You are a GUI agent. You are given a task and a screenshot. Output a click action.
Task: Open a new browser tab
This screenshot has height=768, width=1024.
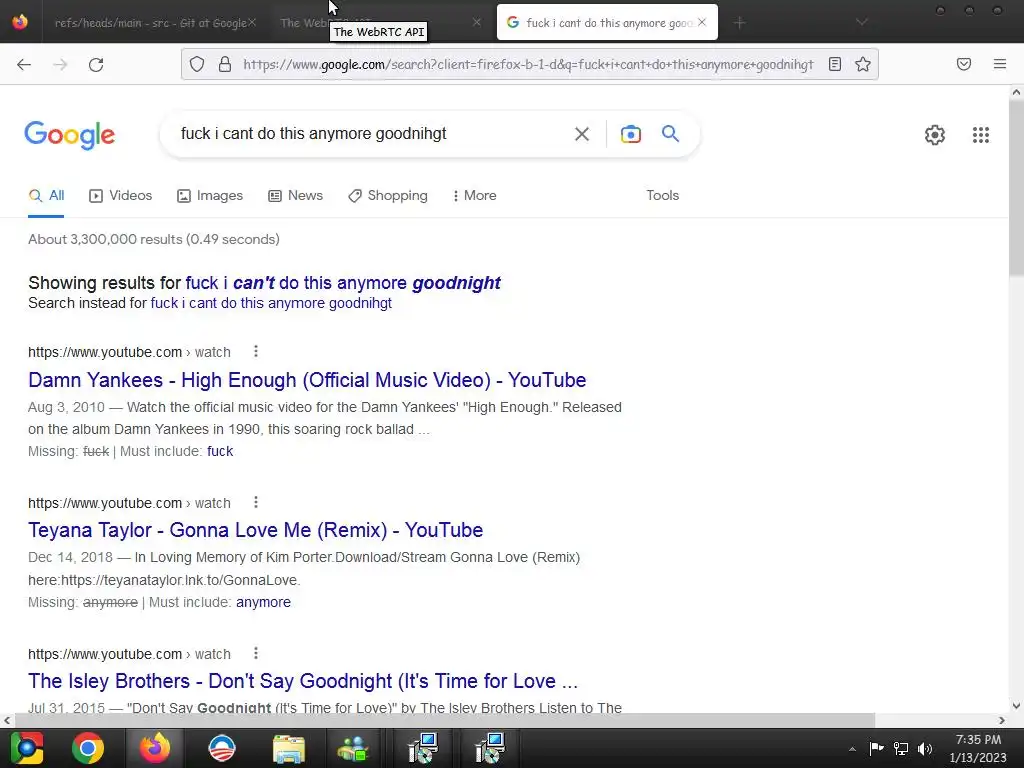point(739,23)
